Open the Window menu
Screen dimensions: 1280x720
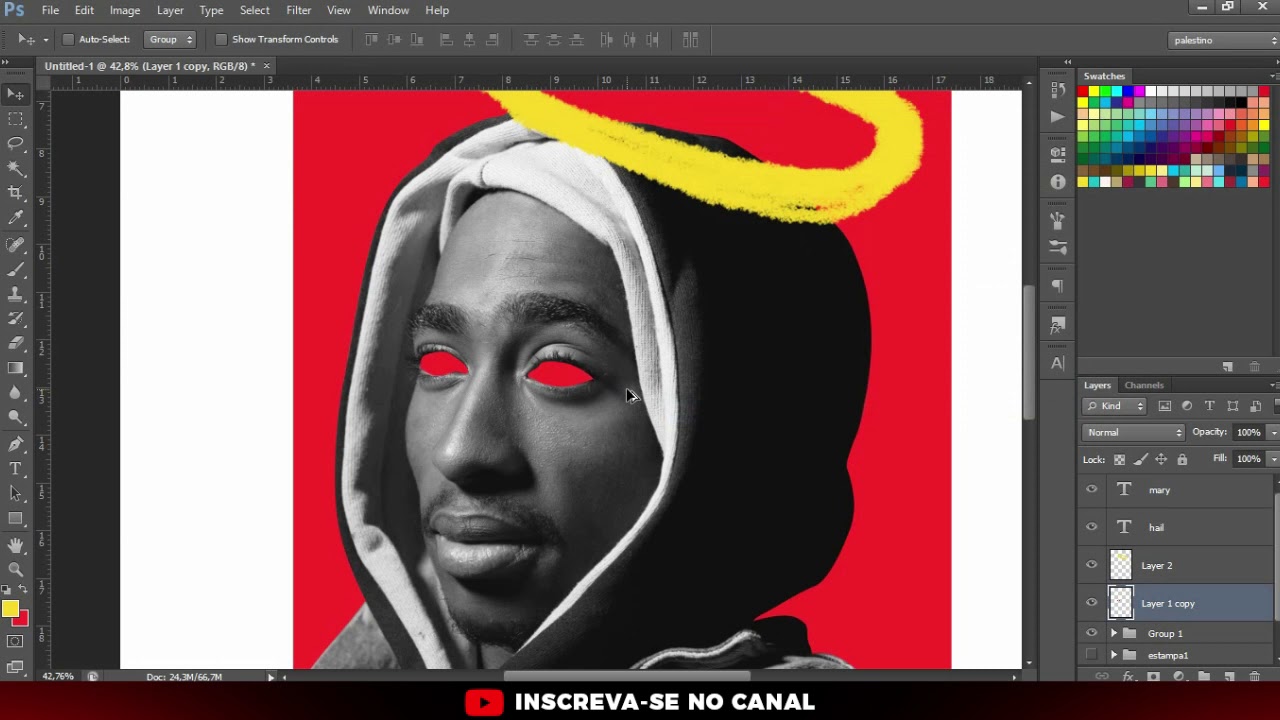coord(388,10)
